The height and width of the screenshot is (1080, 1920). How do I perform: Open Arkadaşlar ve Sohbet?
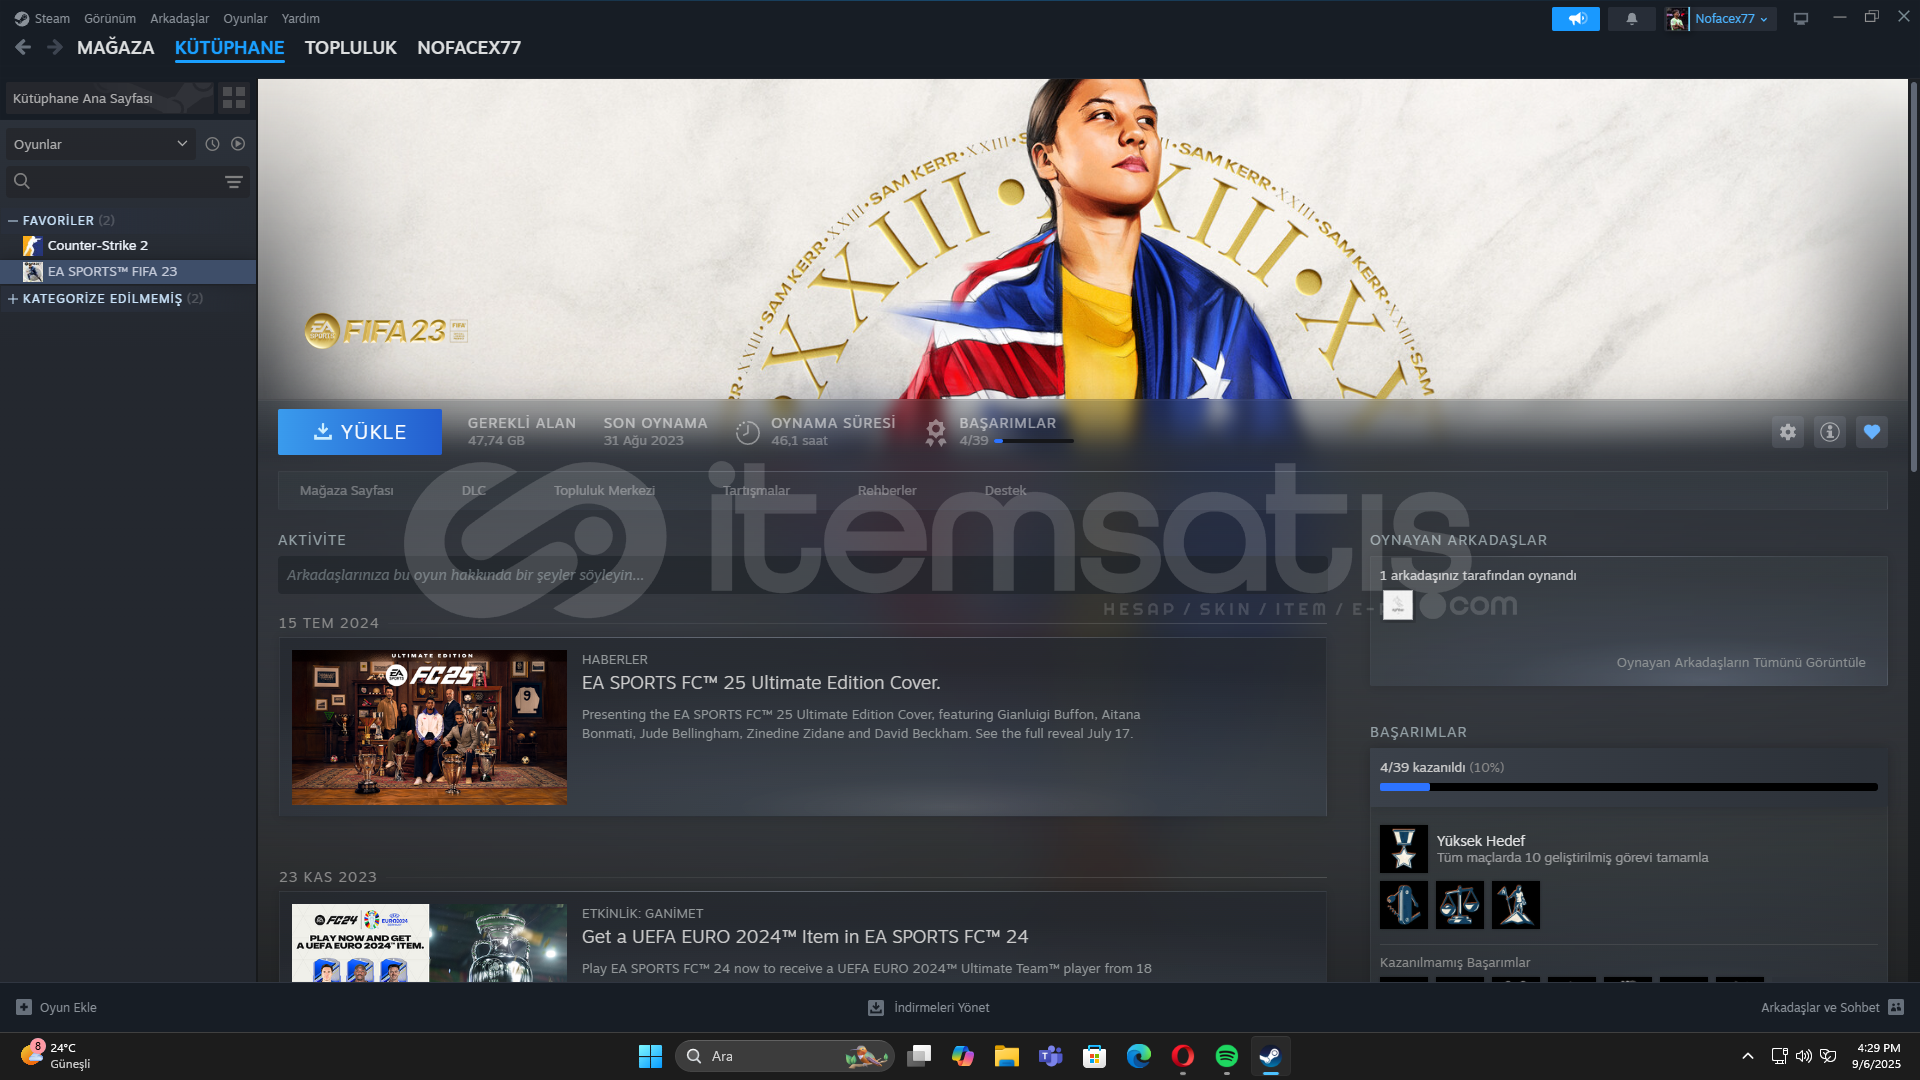1832,1007
